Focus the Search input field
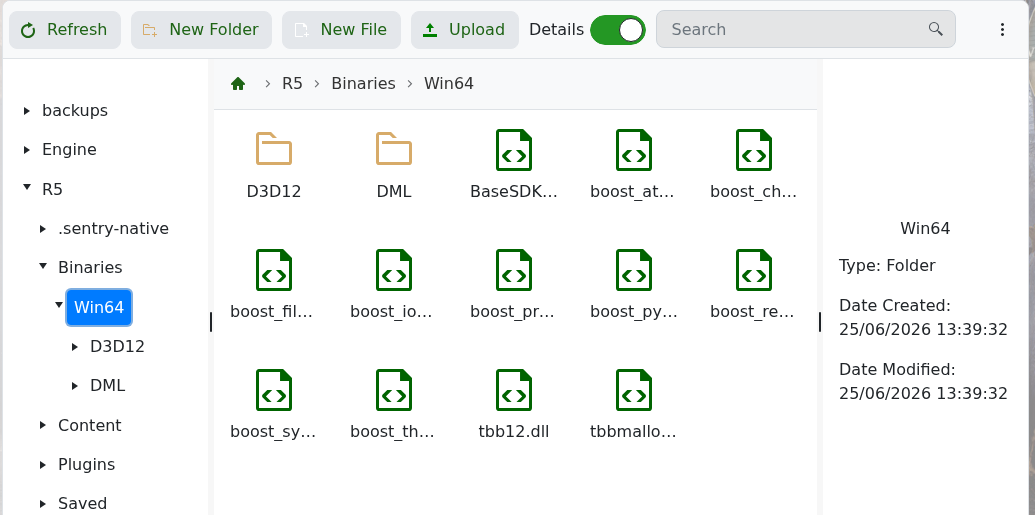 pyautogui.click(x=805, y=29)
